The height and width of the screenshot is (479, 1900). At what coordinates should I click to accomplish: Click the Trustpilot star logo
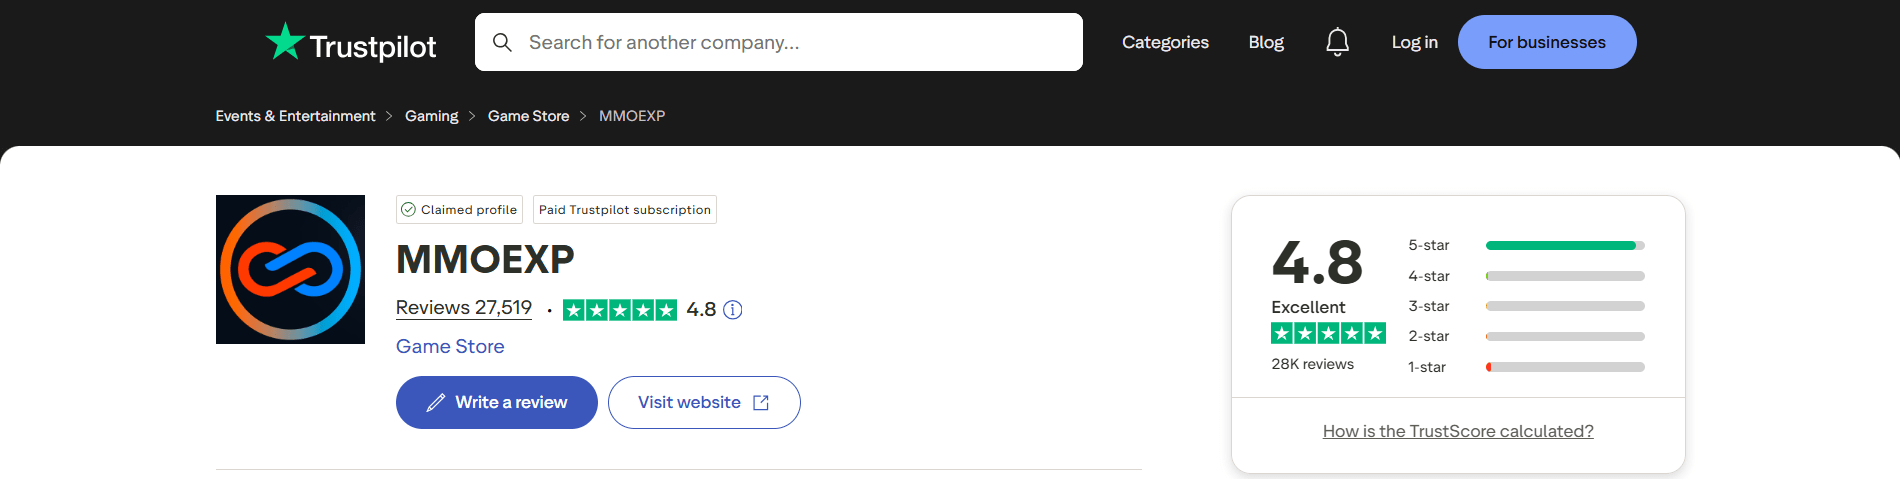(285, 42)
